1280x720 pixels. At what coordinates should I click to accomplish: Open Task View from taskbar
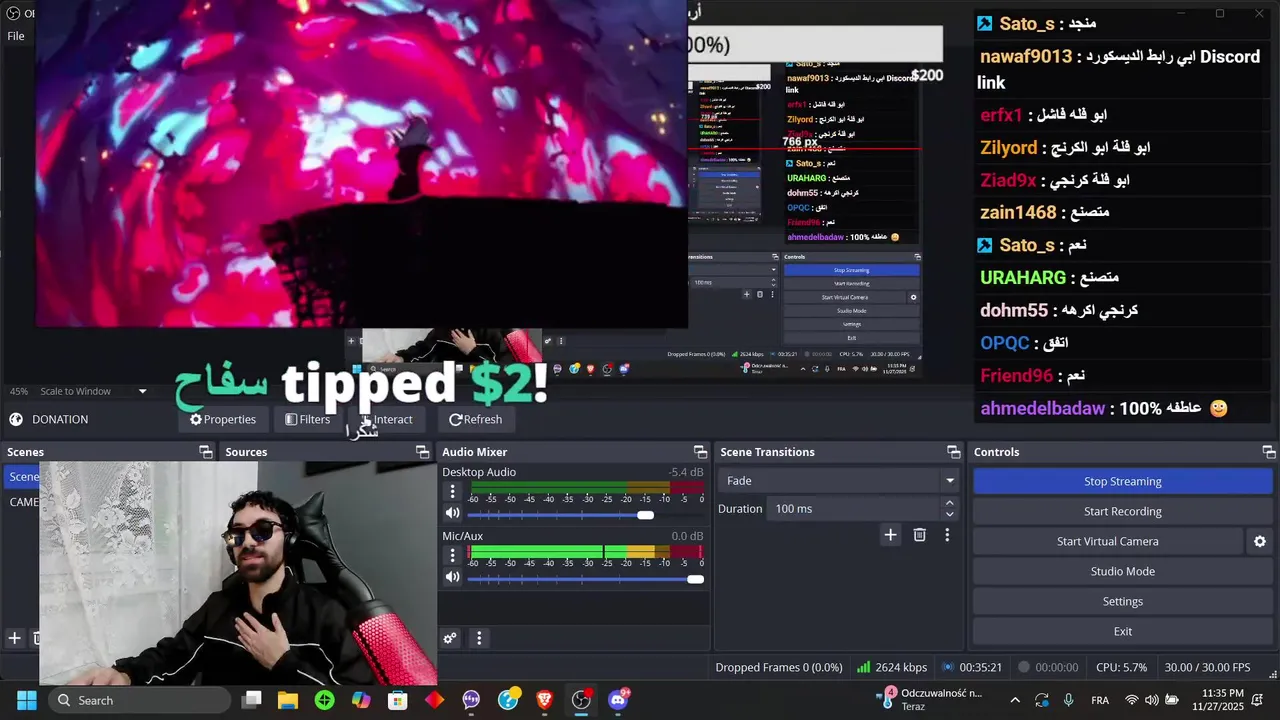point(252,700)
